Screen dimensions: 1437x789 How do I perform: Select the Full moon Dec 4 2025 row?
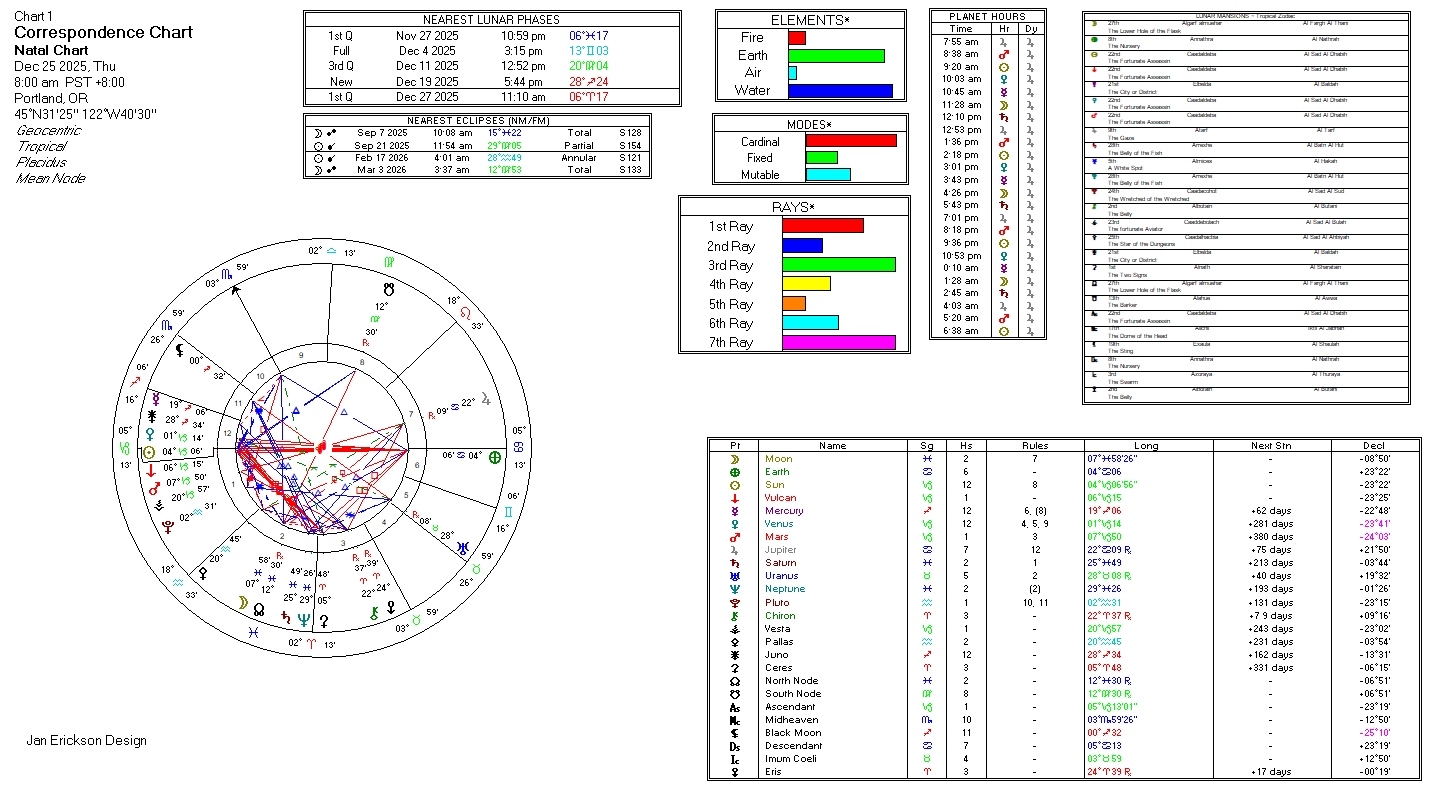pos(491,50)
